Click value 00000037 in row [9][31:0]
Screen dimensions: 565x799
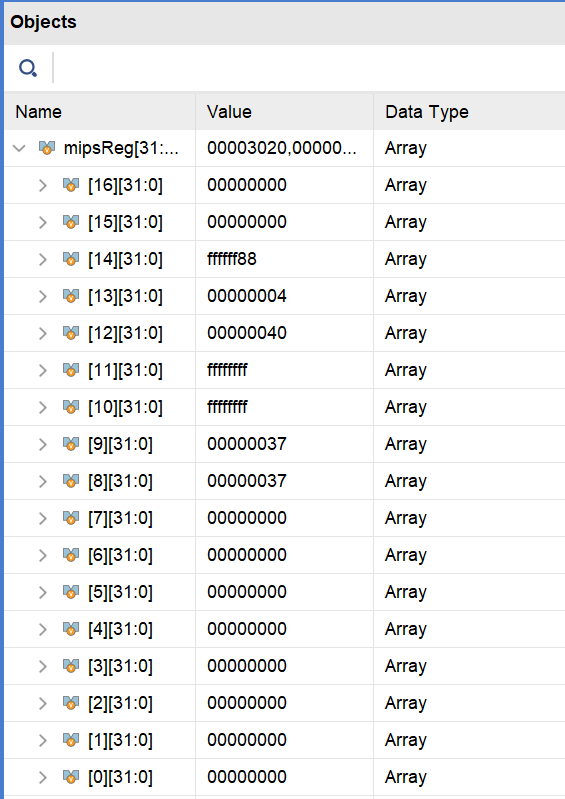pos(247,444)
